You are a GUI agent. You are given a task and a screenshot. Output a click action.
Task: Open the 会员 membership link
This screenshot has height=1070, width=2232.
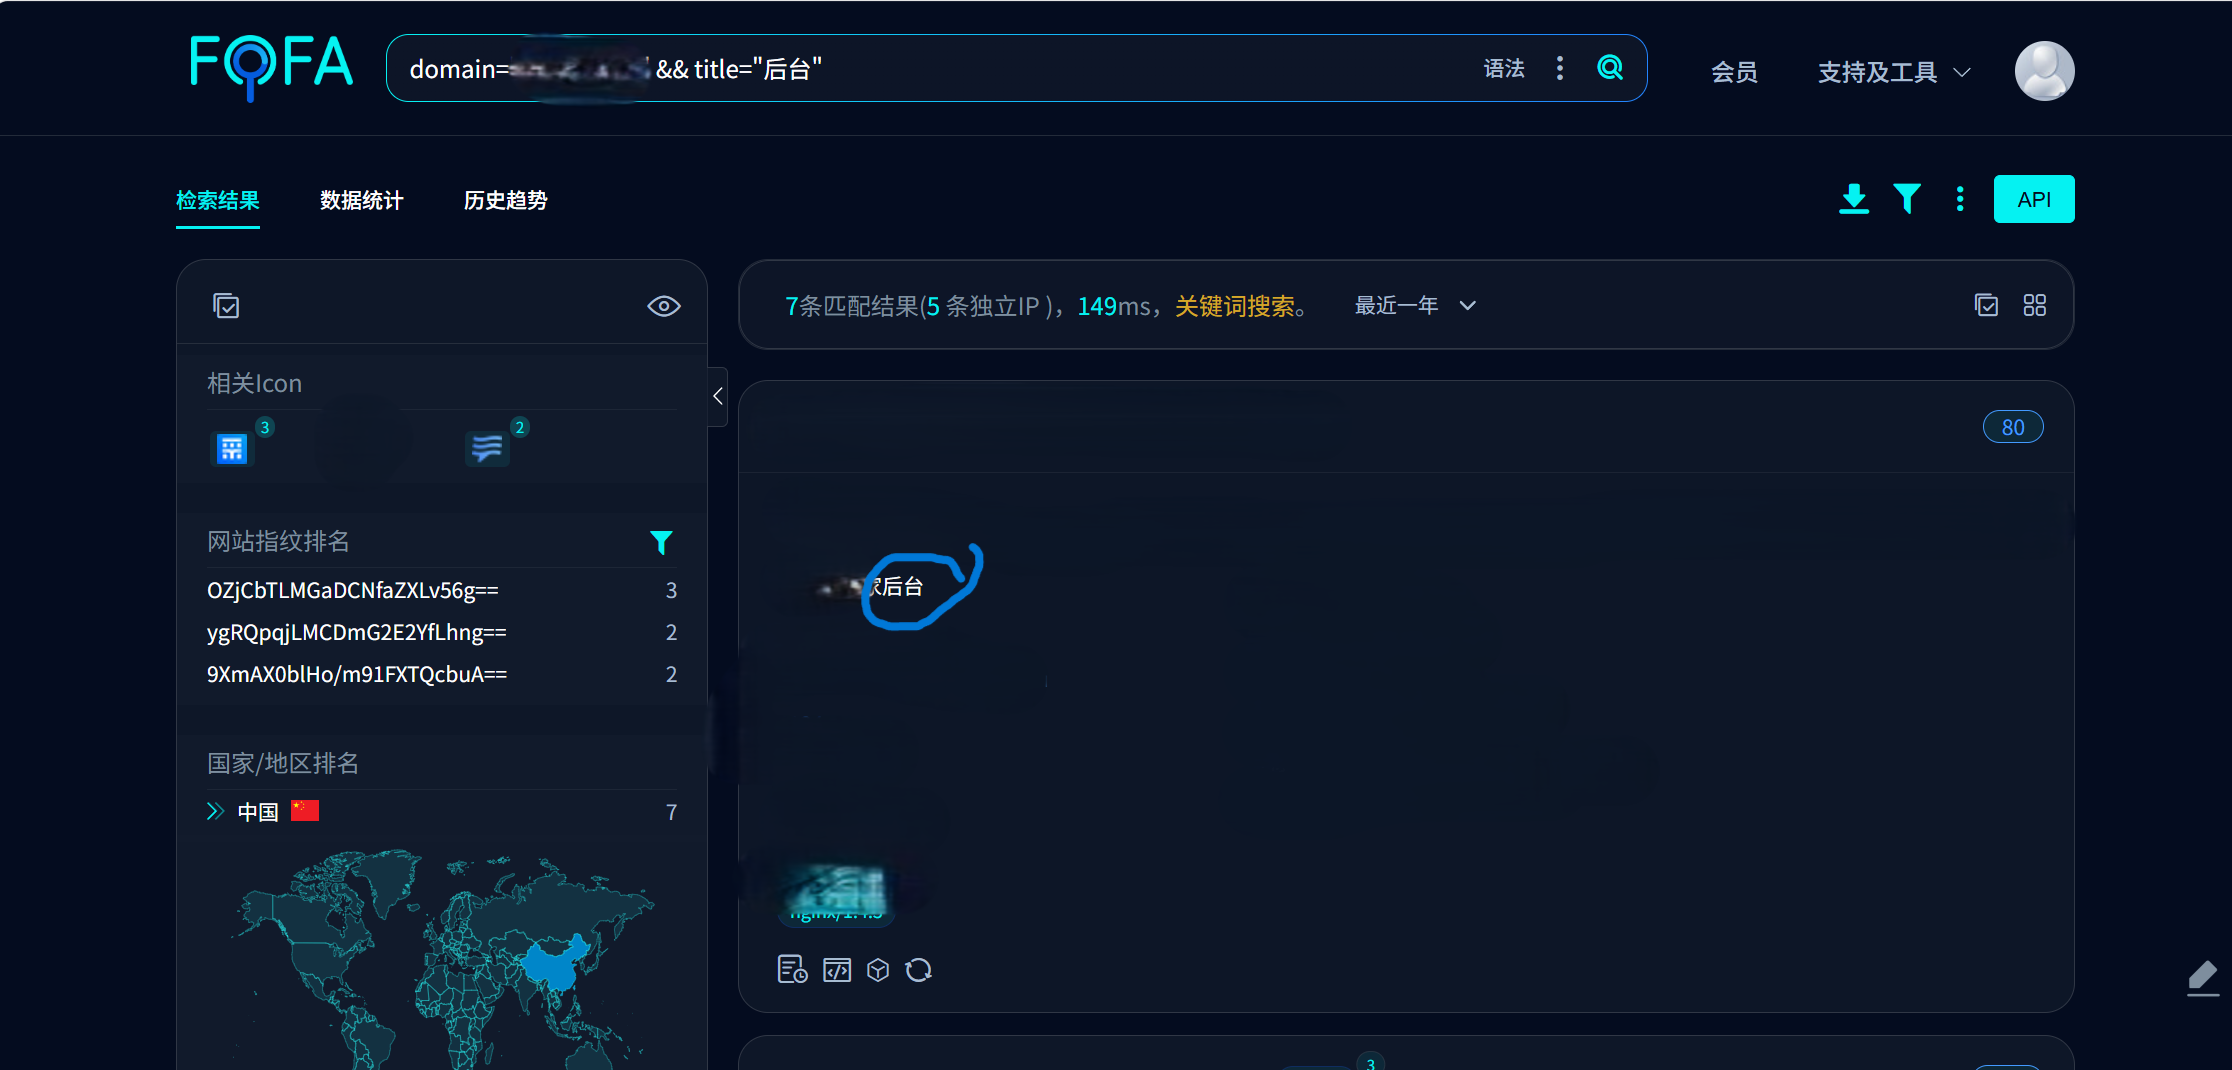pos(1734,72)
